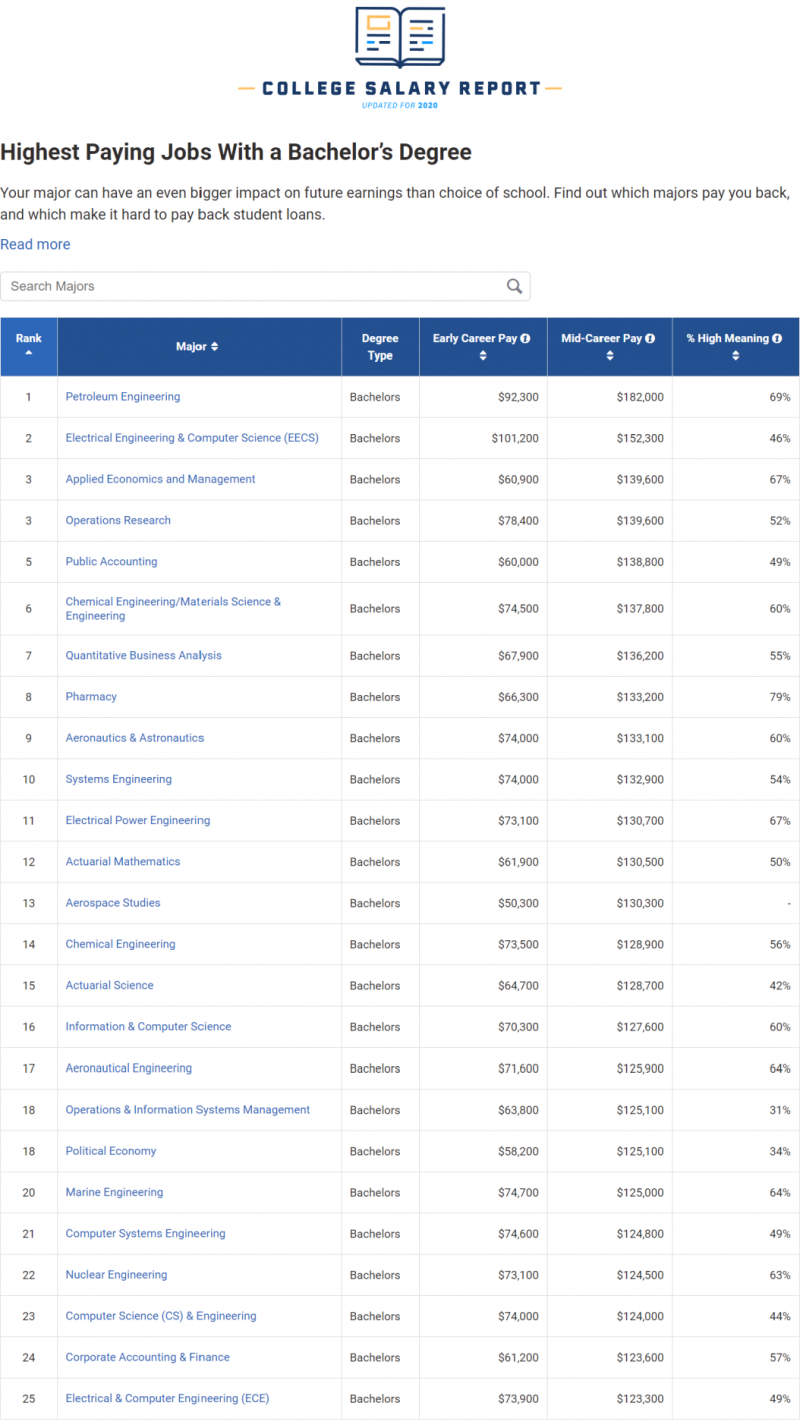This screenshot has width=800, height=1428.
Task: Open Corporate Accounting & Finance link
Action: coord(147,1357)
